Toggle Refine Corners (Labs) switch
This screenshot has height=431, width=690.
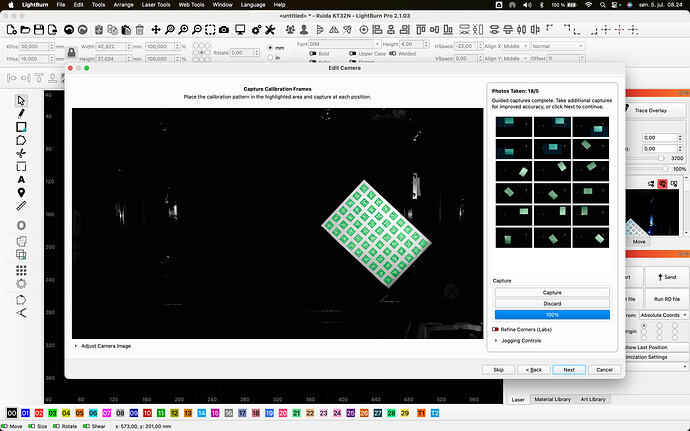coord(495,329)
